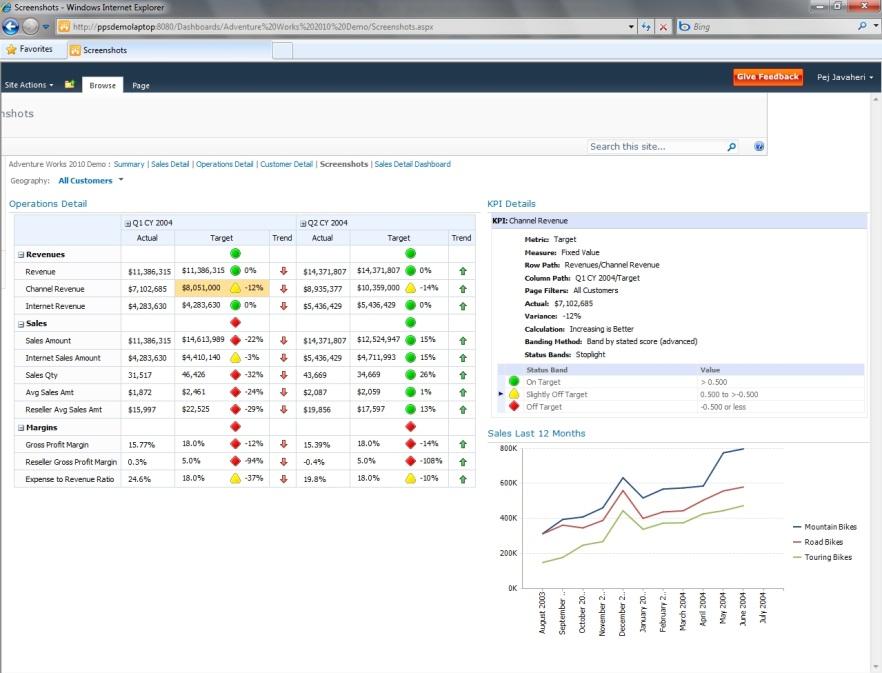Click the Mountain Bikes legend entry

coord(825,527)
